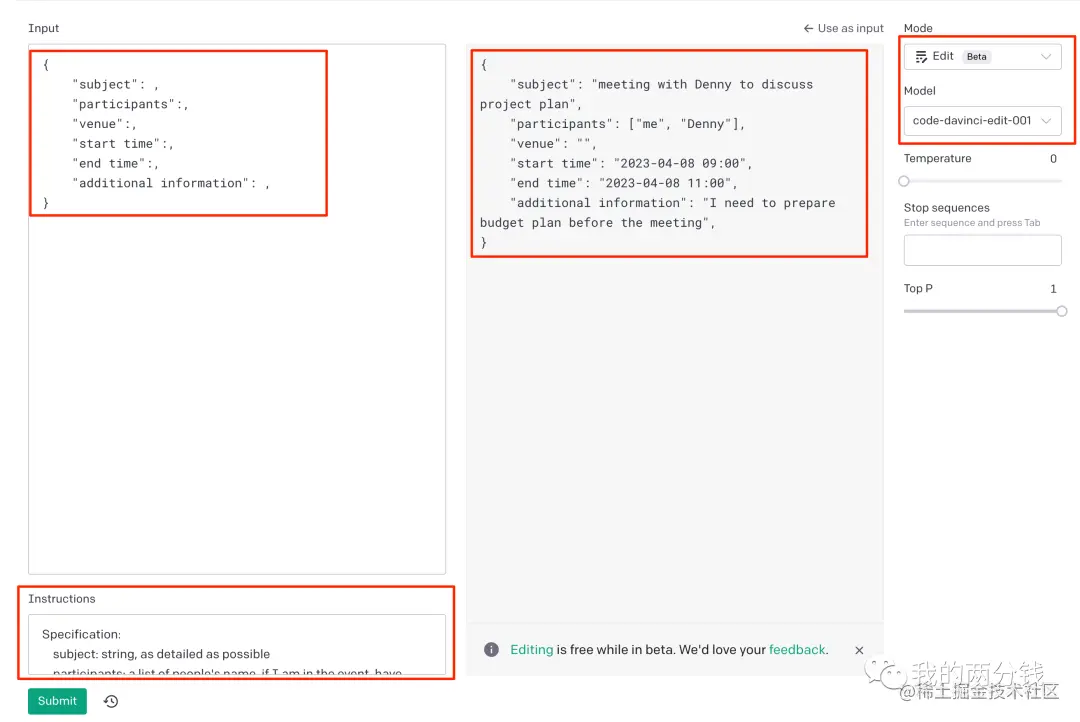Click the Input JSON text area

(237, 309)
